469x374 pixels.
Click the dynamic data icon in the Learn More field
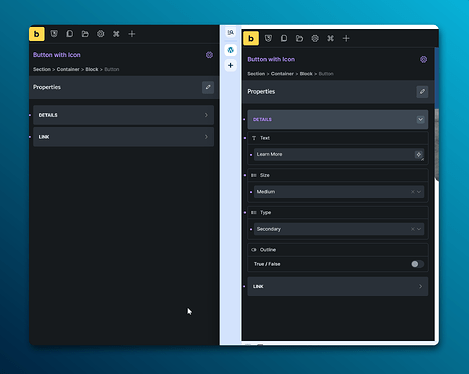click(419, 154)
